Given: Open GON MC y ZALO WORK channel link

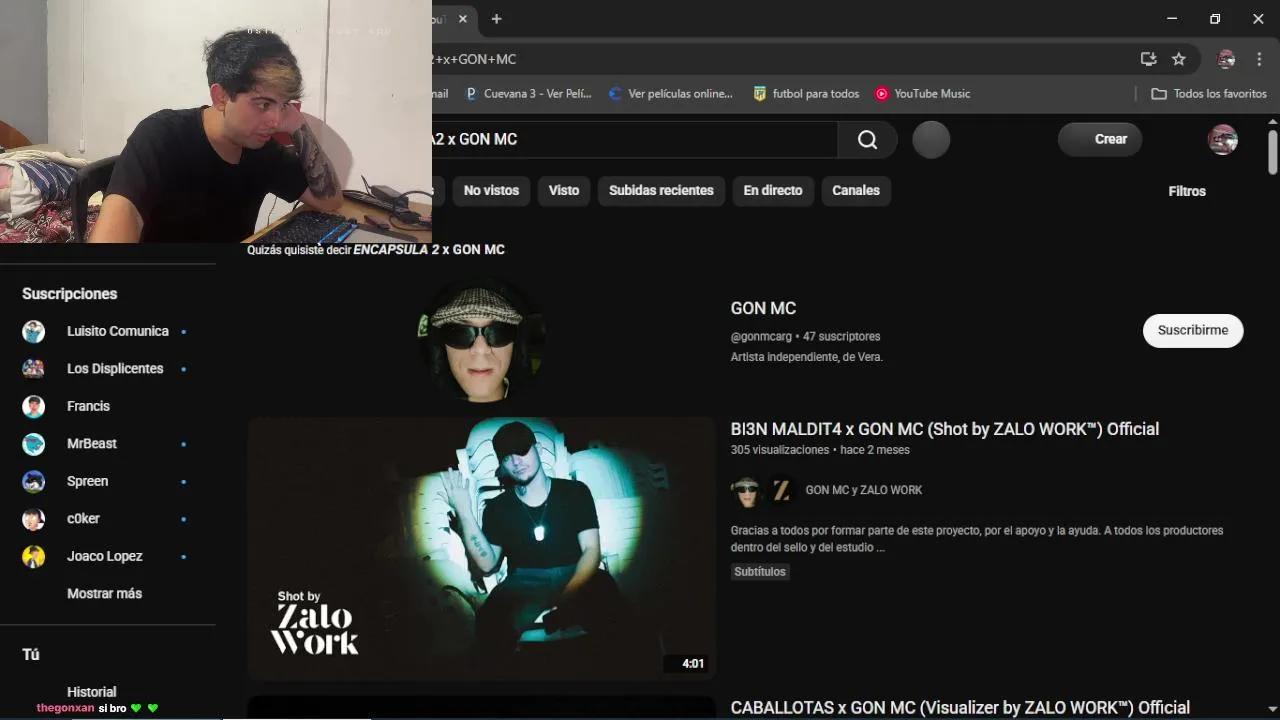Looking at the screenshot, I should 864,490.
